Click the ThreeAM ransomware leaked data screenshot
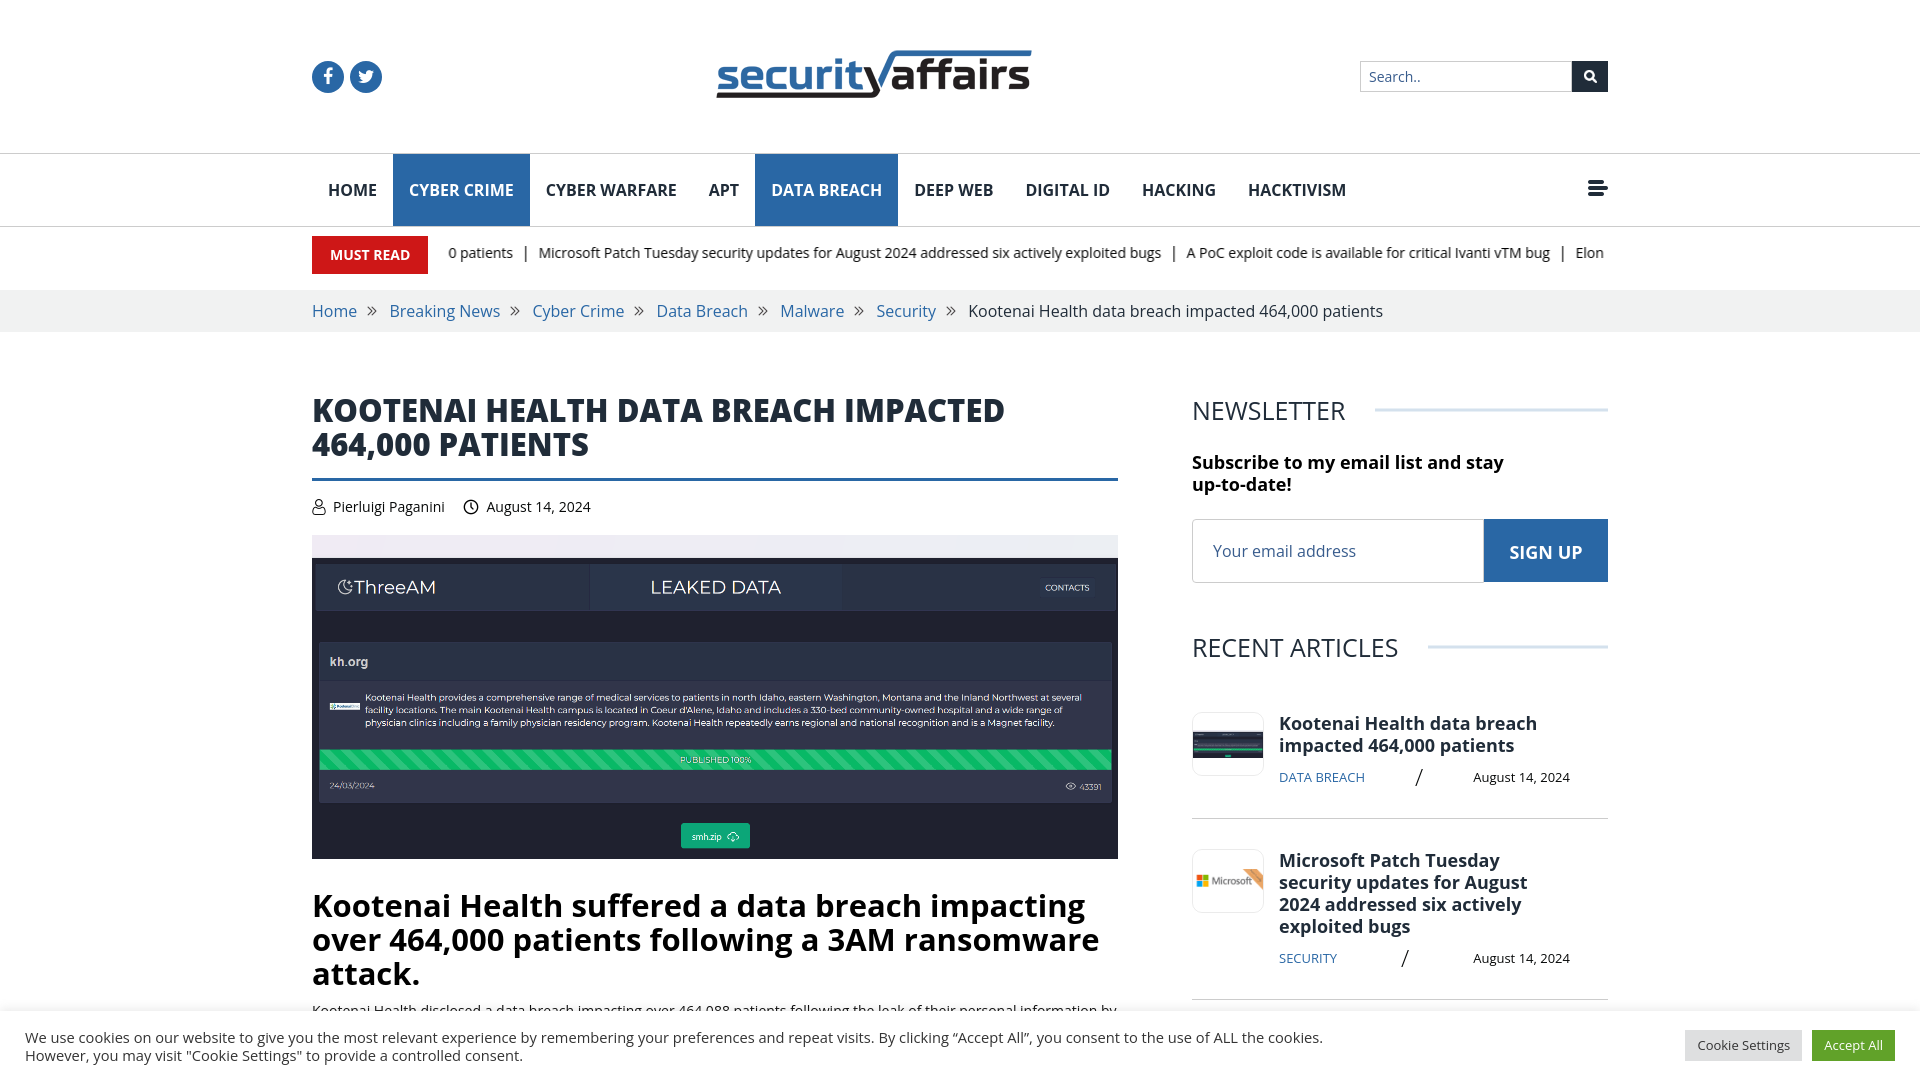This screenshot has height=1080, width=1920. tap(713, 696)
